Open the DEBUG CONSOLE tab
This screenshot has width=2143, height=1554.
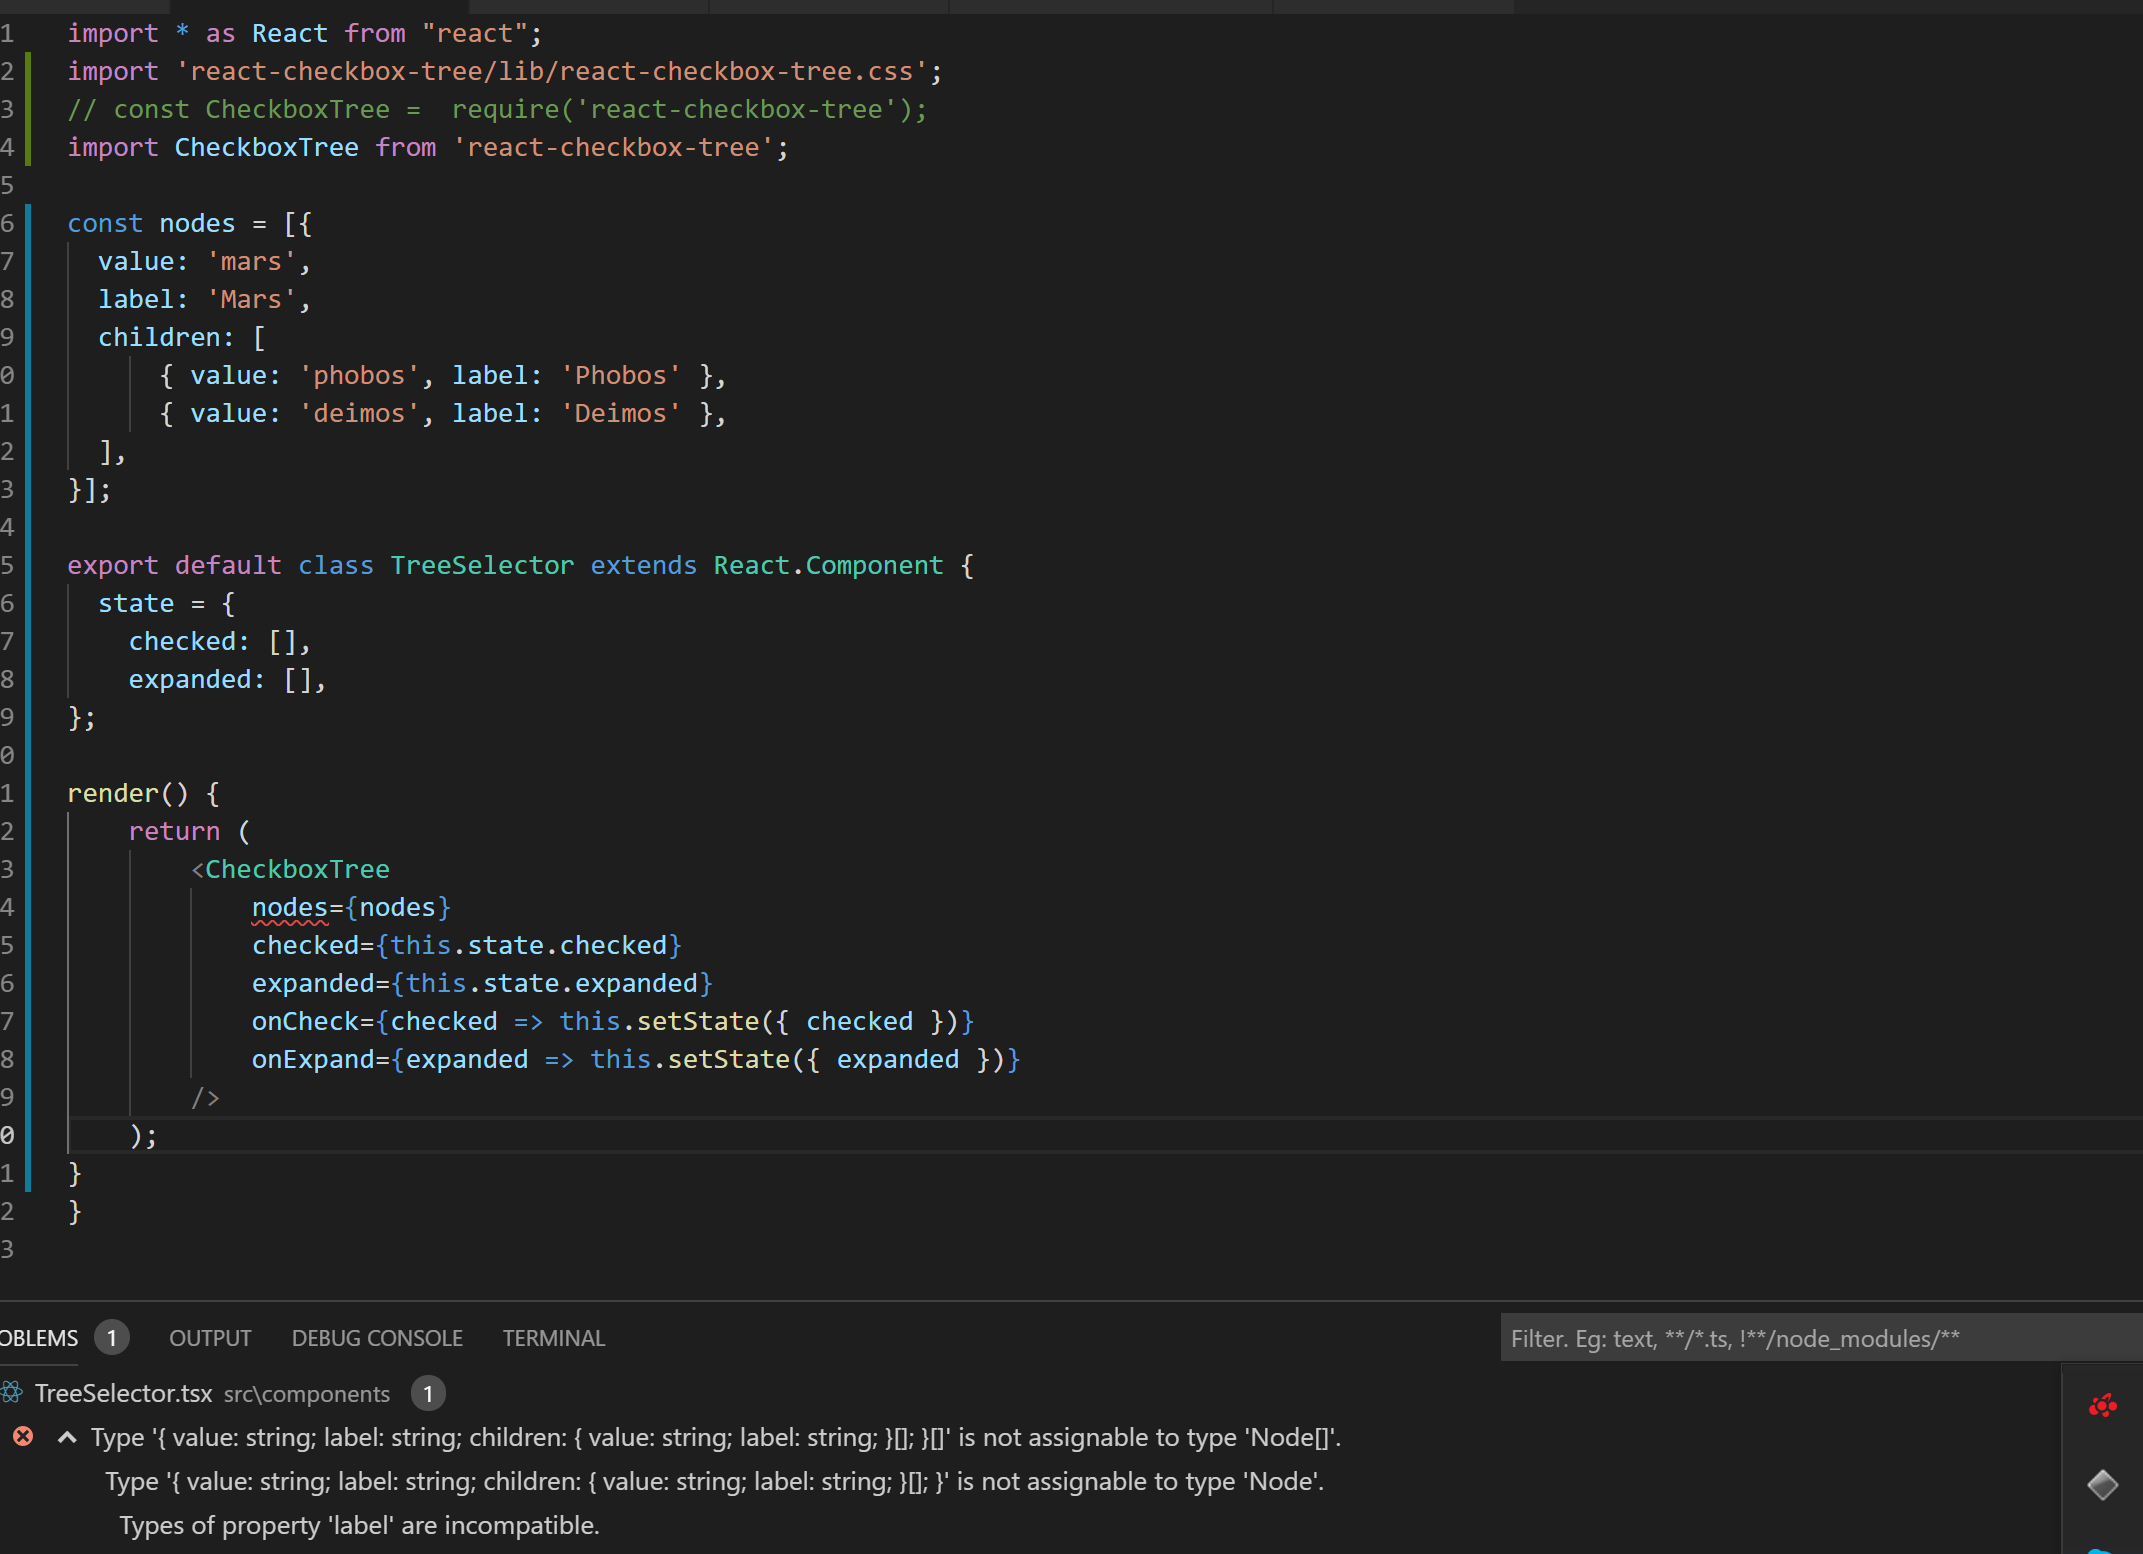(x=376, y=1337)
